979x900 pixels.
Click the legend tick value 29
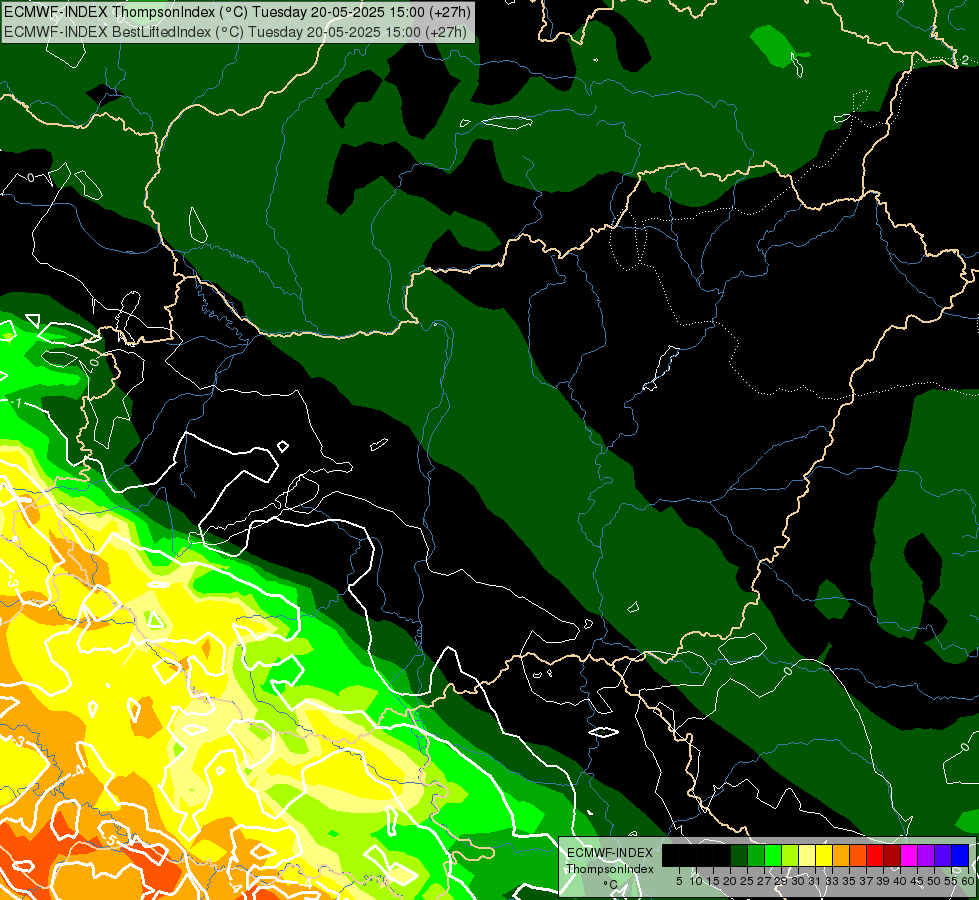tap(781, 881)
